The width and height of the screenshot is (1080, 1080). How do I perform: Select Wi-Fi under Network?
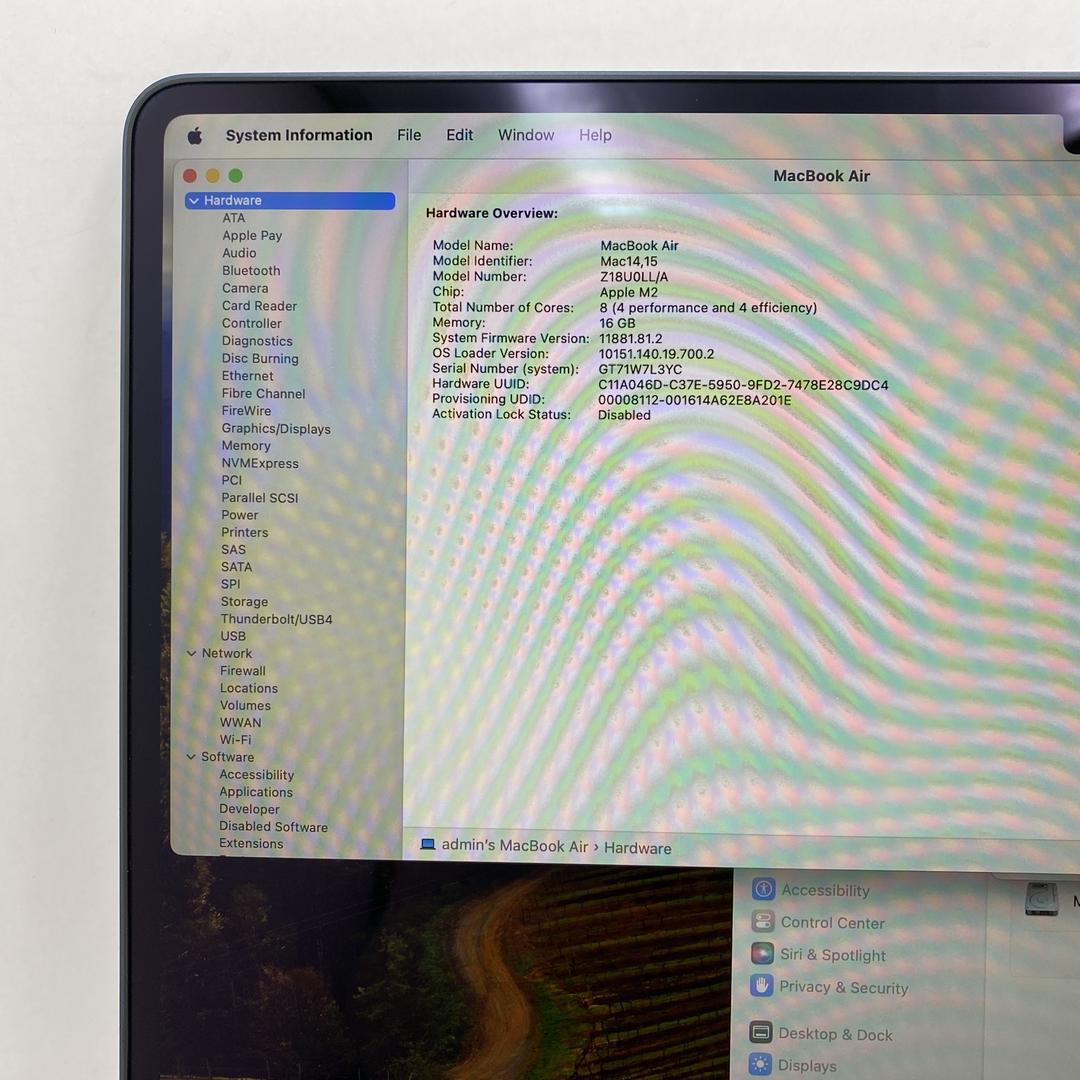tap(236, 740)
